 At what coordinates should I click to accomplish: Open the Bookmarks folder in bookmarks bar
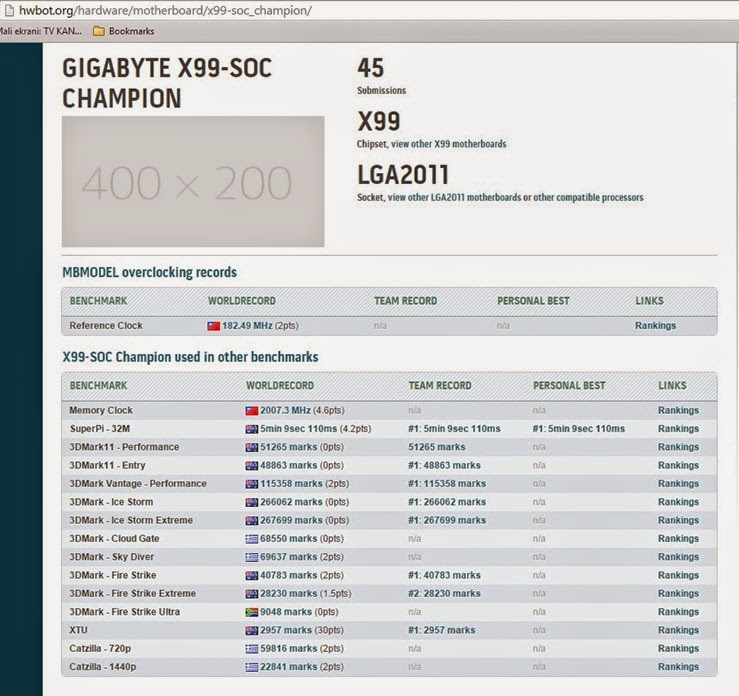[124, 31]
